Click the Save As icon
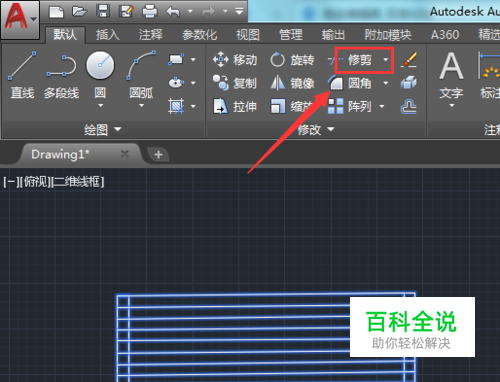This screenshot has height=382, width=500. 126,12
